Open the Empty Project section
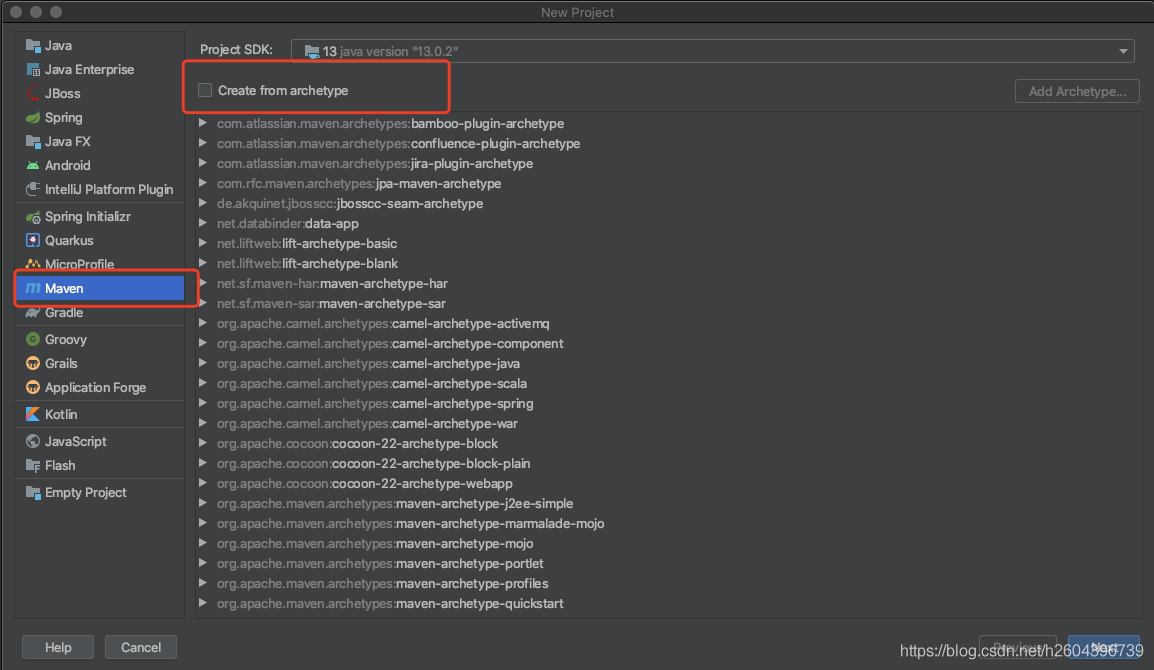This screenshot has height=670, width=1154. [x=86, y=492]
